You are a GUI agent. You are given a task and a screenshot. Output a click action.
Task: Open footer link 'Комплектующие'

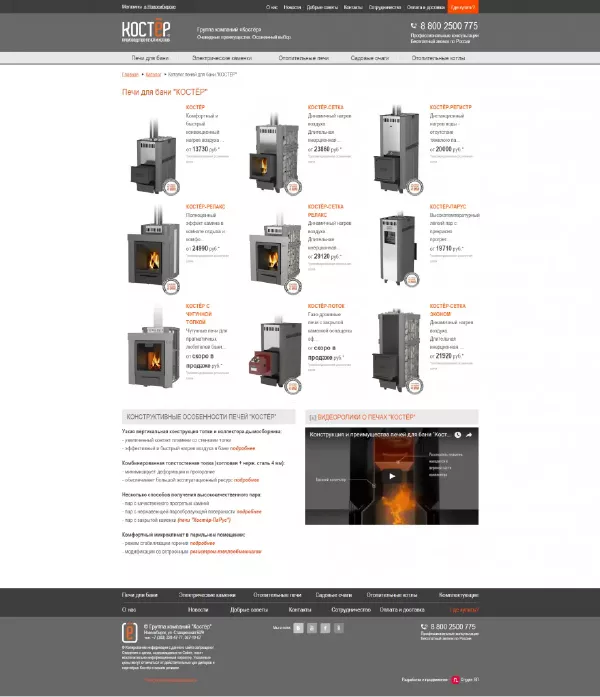[459, 595]
